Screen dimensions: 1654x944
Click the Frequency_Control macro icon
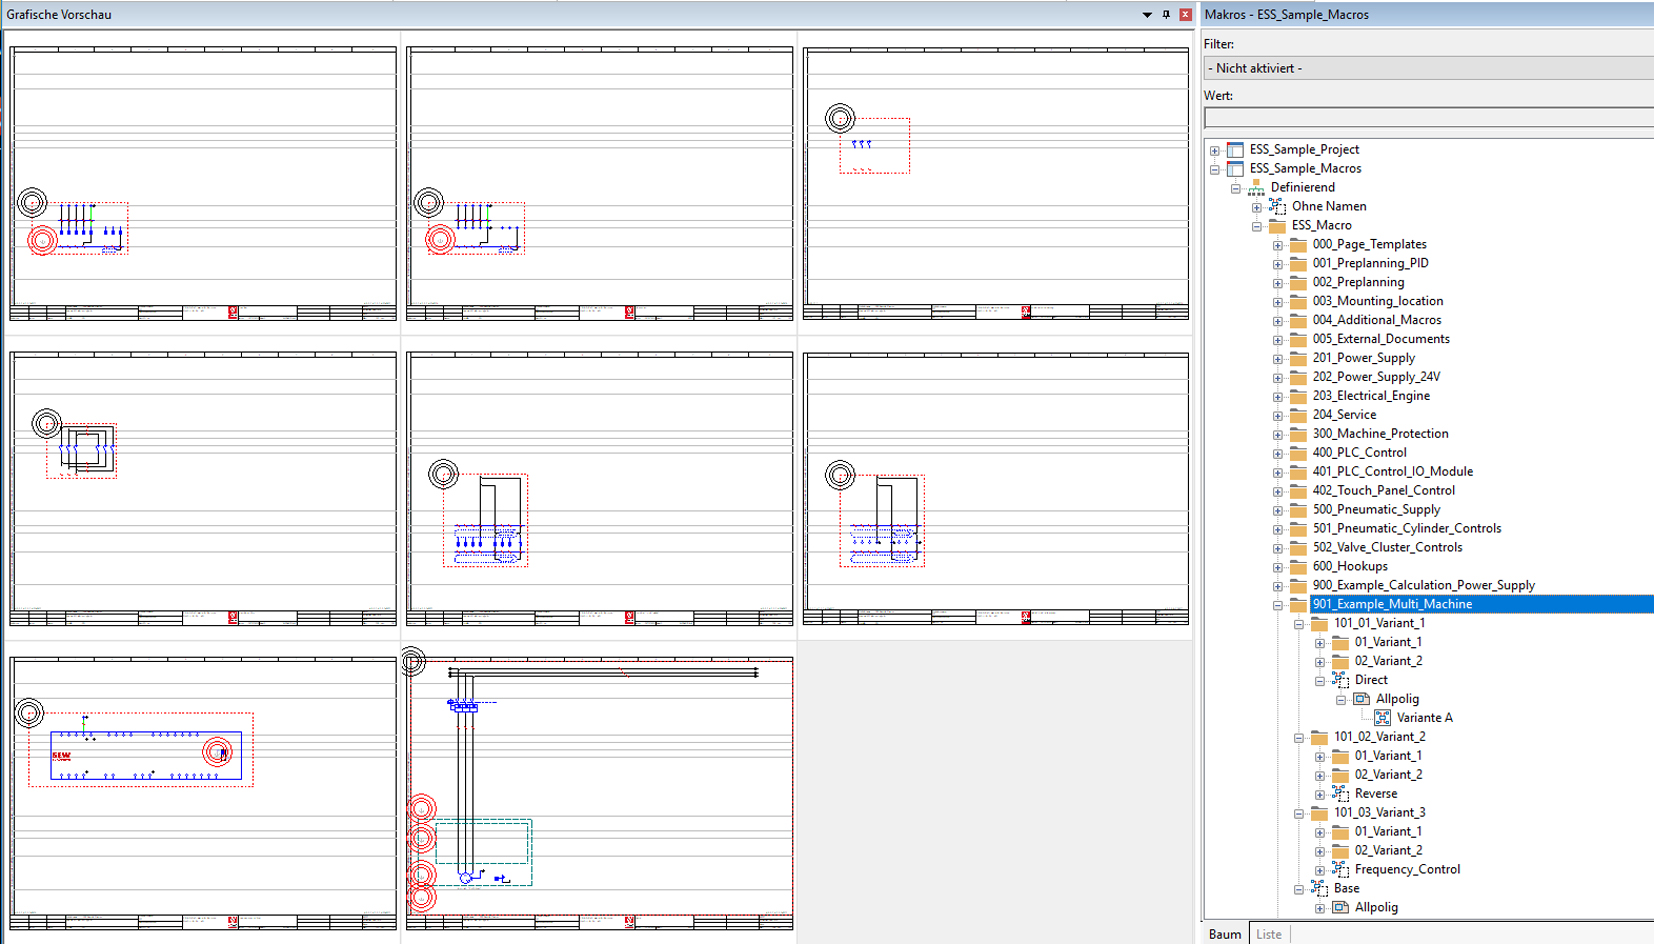[1340, 870]
